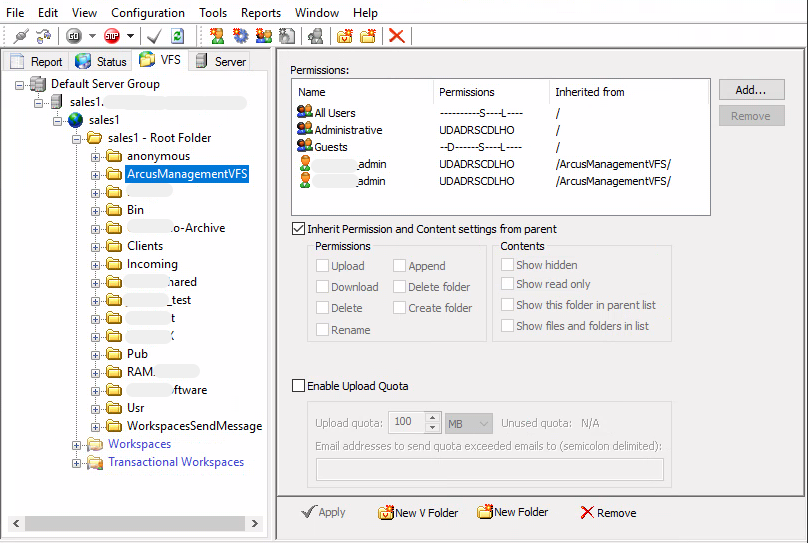
Task: Click the GO start service toolbar icon
Action: (73, 36)
